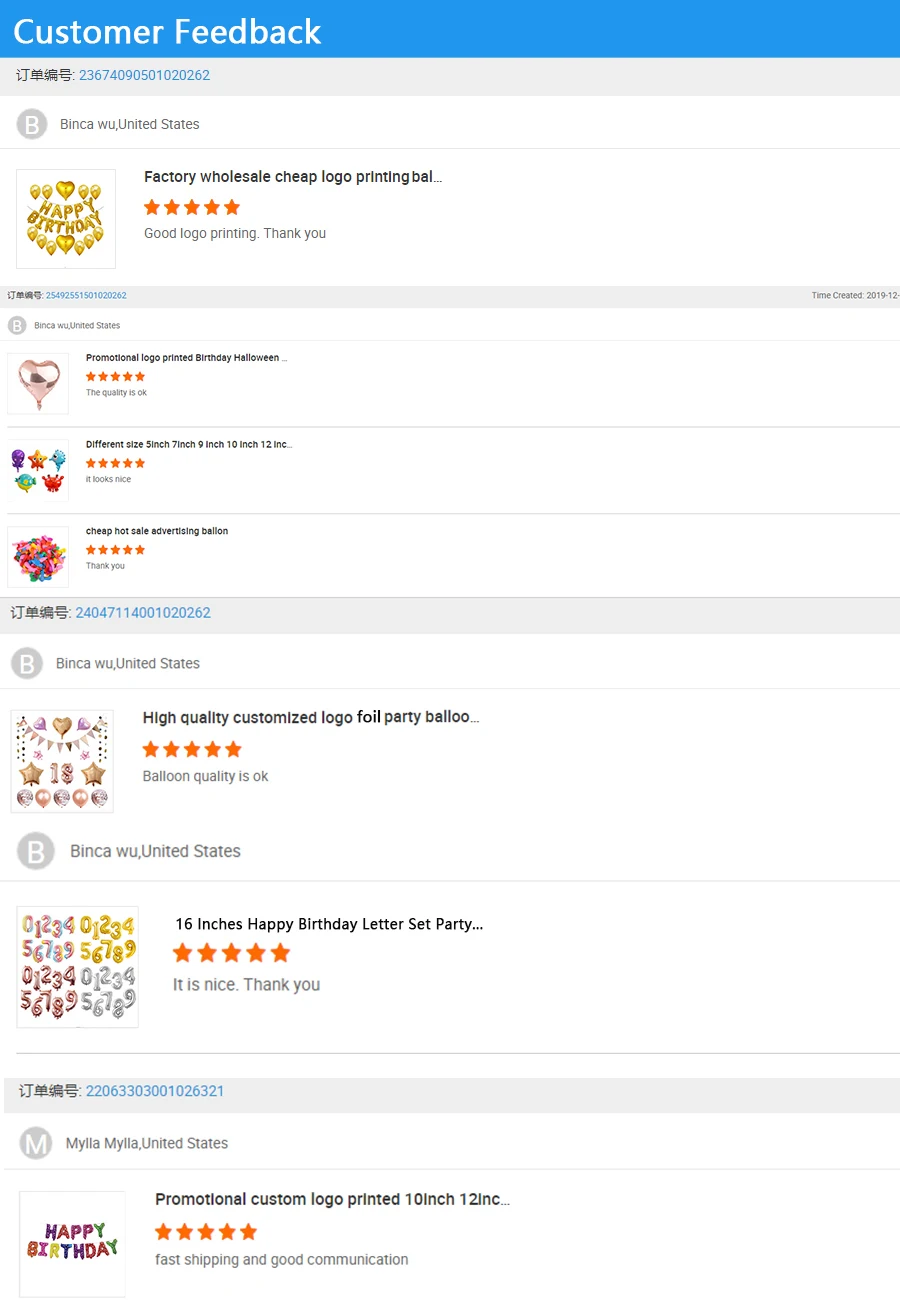Click the Mylla Mylla 'M' avatar icon
This screenshot has height=1310, width=900.
click(x=36, y=1143)
